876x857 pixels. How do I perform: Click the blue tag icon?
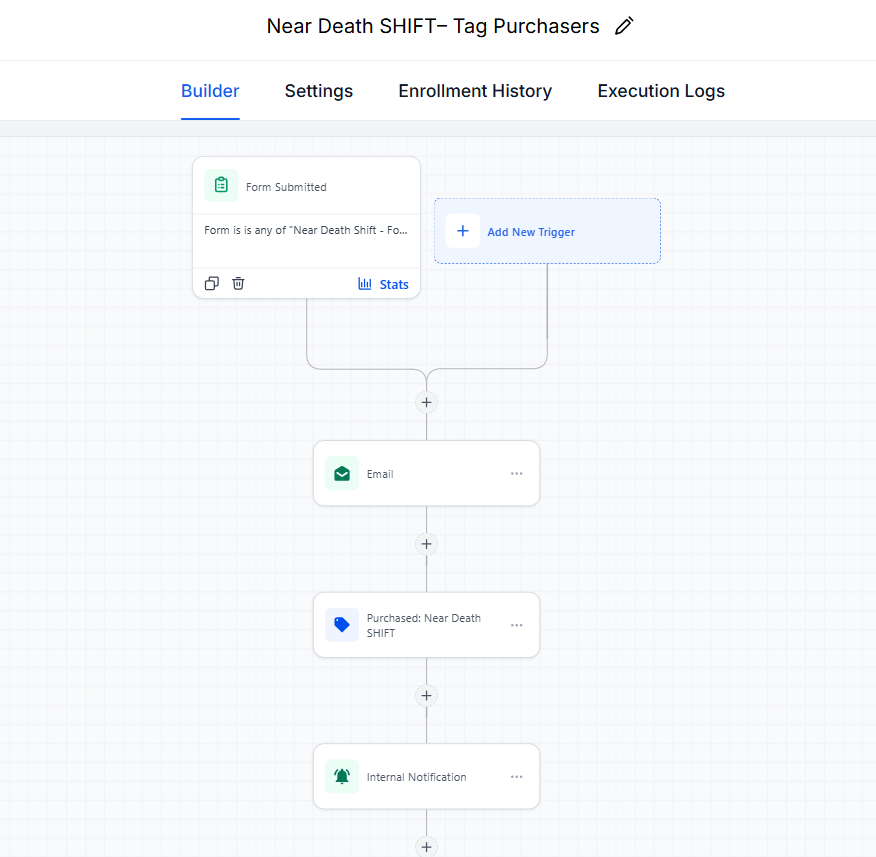coord(342,625)
